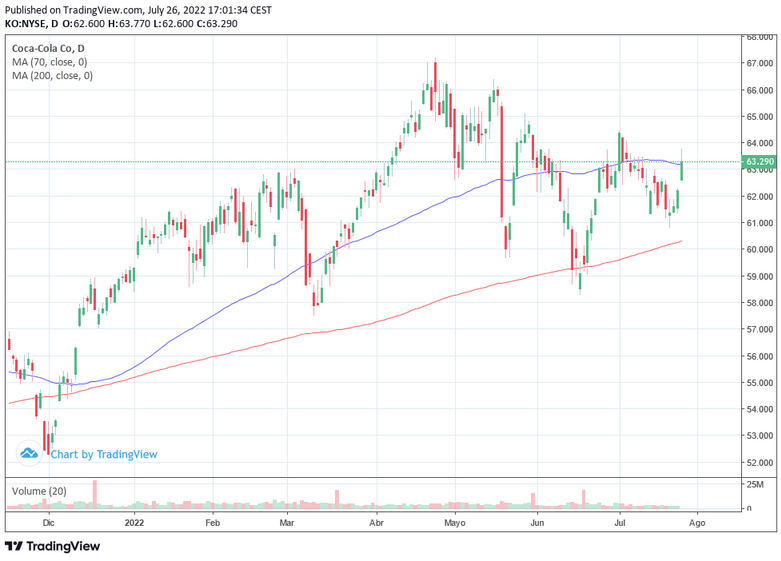
Task: Click the 58.000 price axis label
Action: (760, 303)
